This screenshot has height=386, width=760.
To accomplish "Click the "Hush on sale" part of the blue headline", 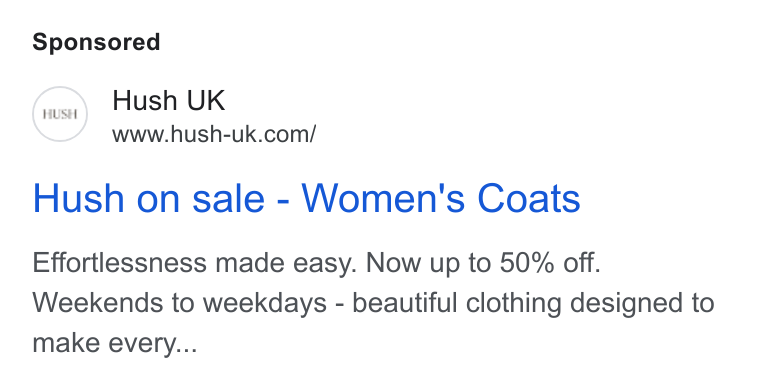I will (x=149, y=198).
